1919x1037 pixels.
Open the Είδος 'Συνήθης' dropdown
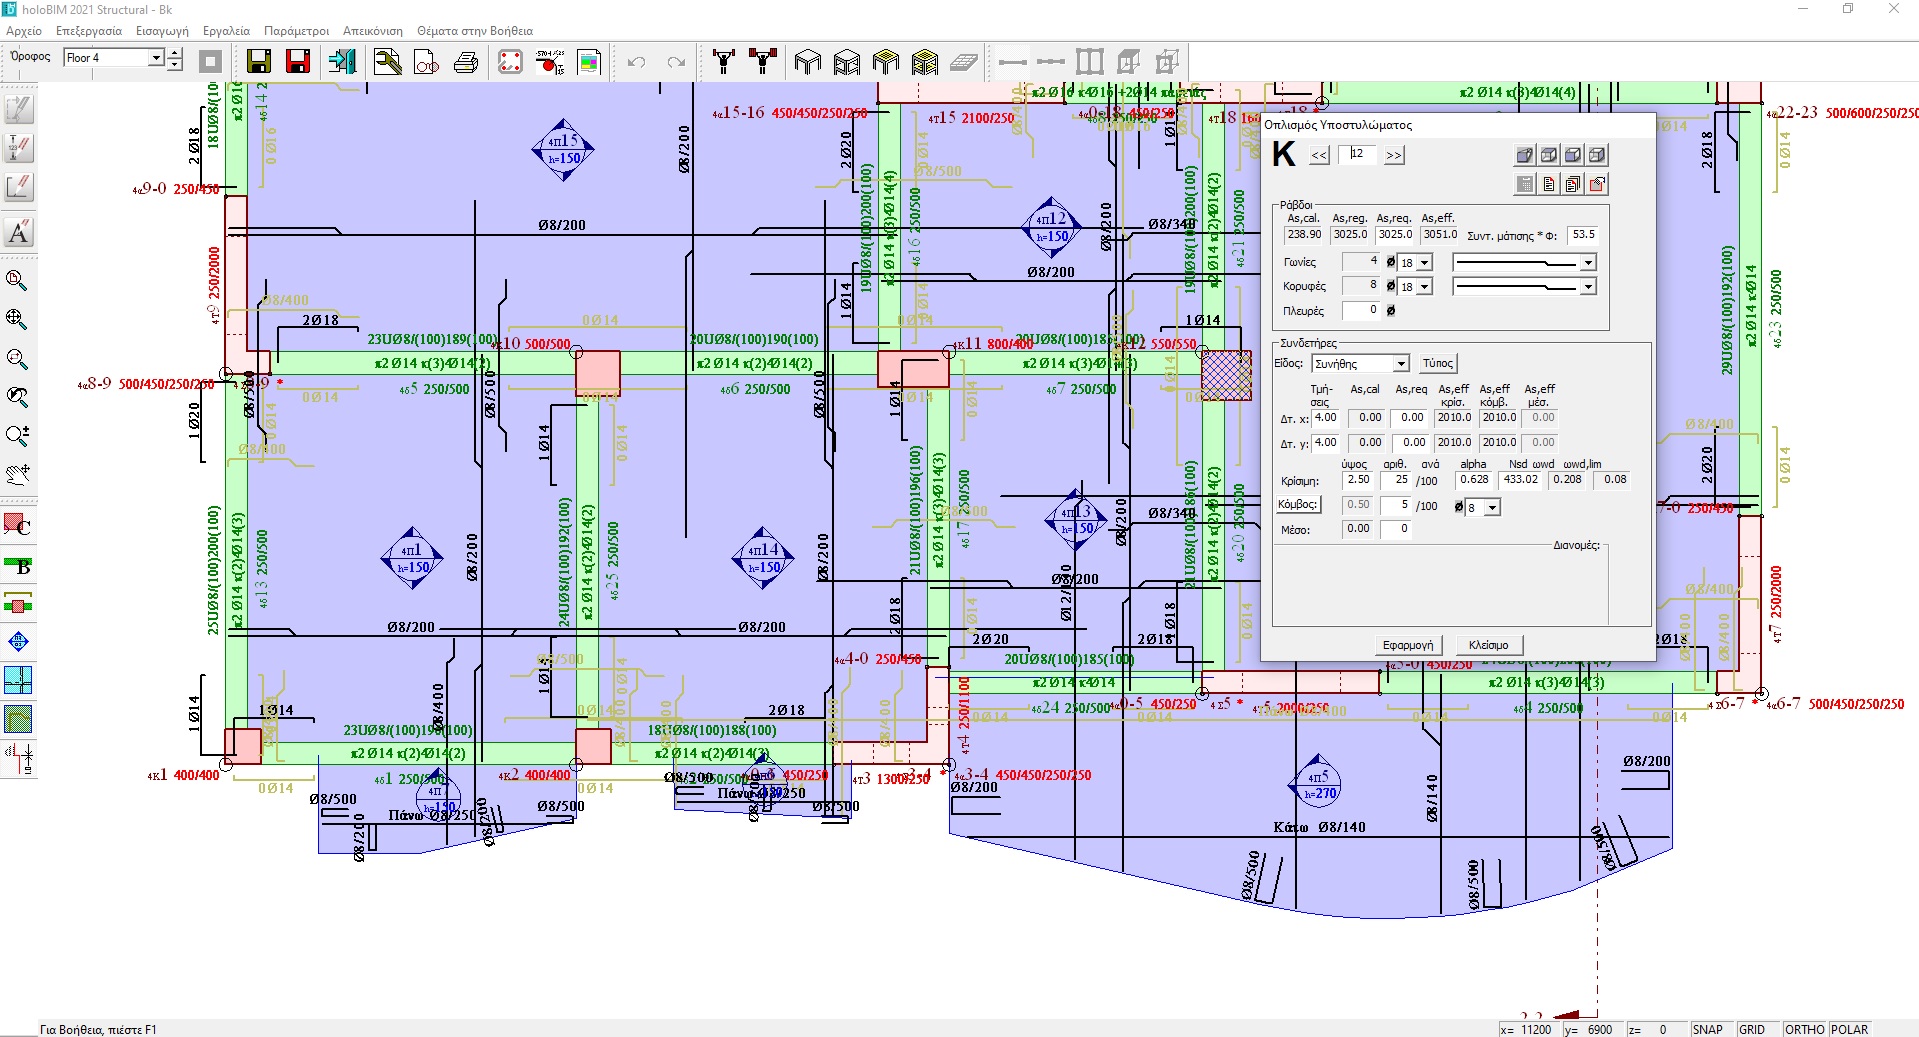coord(1401,364)
